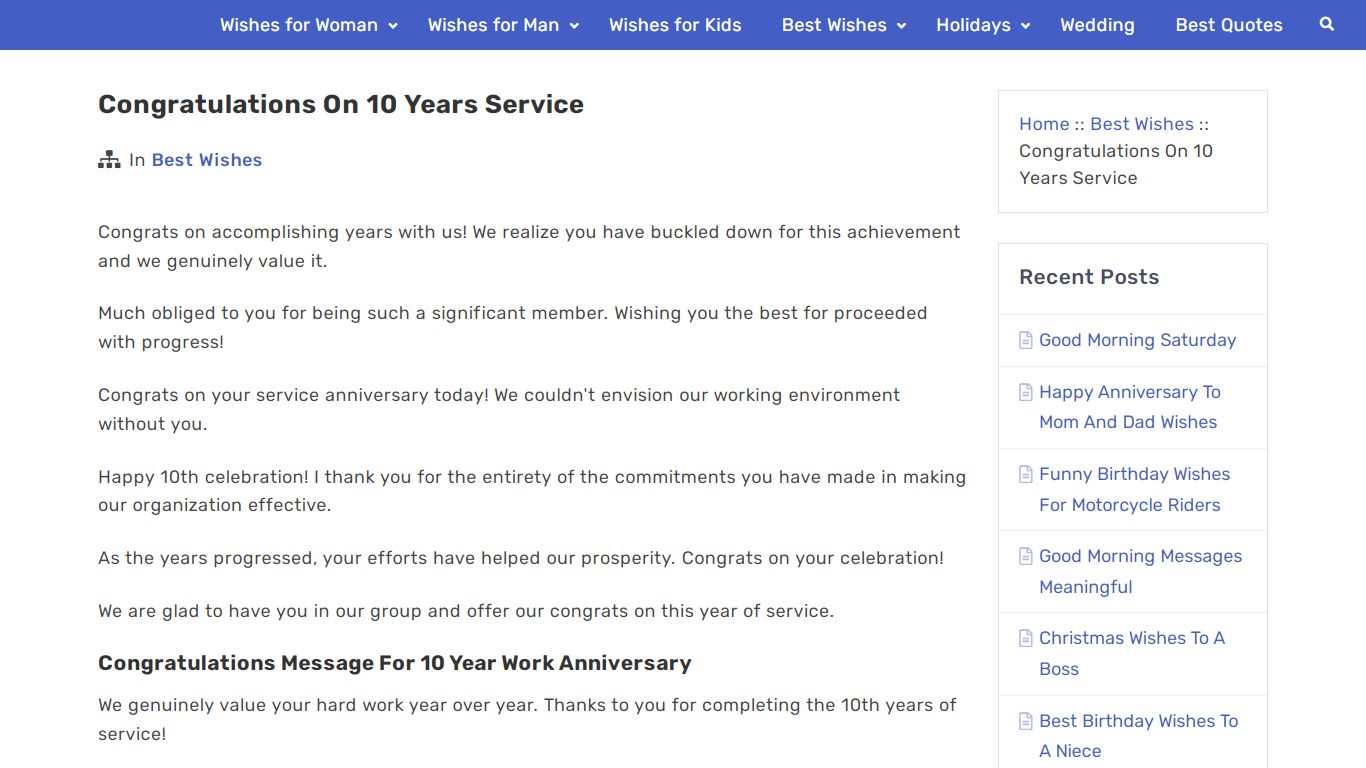Open Happy Anniversary To Mom And Dad Wishes
The width and height of the screenshot is (1366, 768).
pyautogui.click(x=1130, y=407)
